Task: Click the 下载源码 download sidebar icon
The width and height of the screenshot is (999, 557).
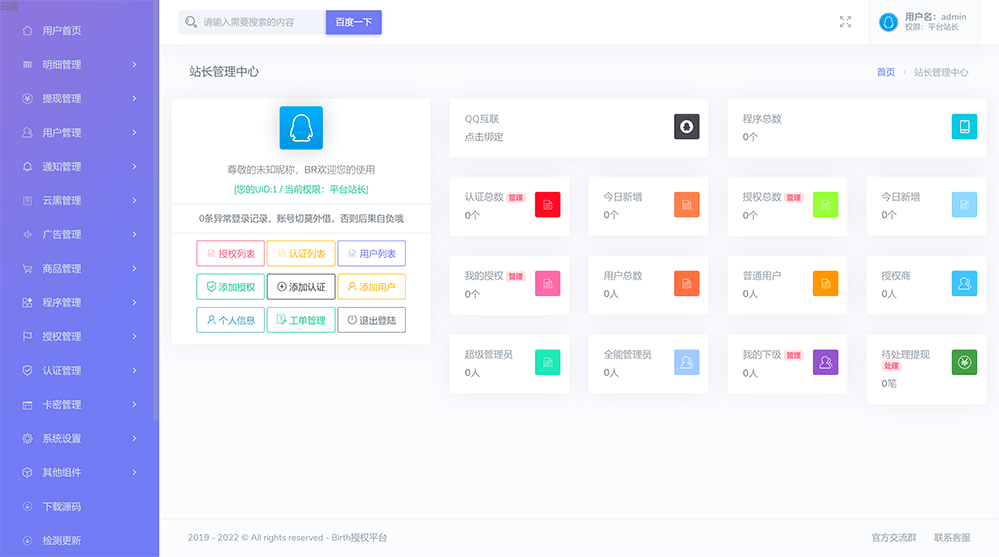Action: [27, 507]
